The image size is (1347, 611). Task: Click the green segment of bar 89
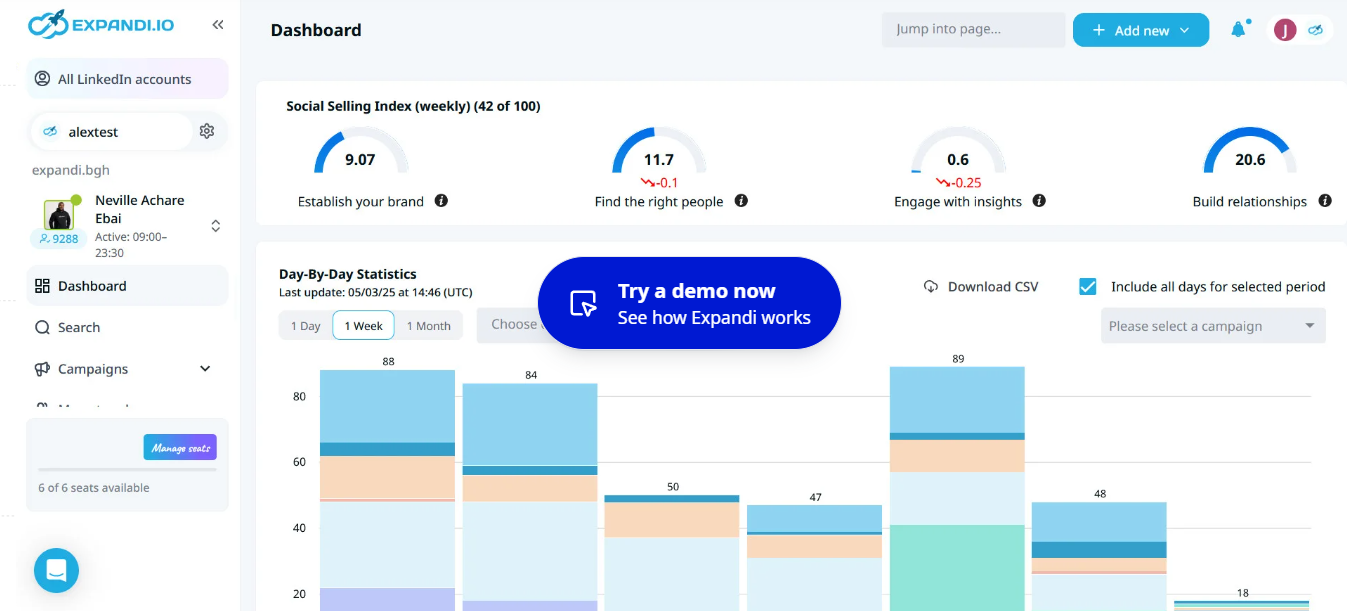point(958,567)
